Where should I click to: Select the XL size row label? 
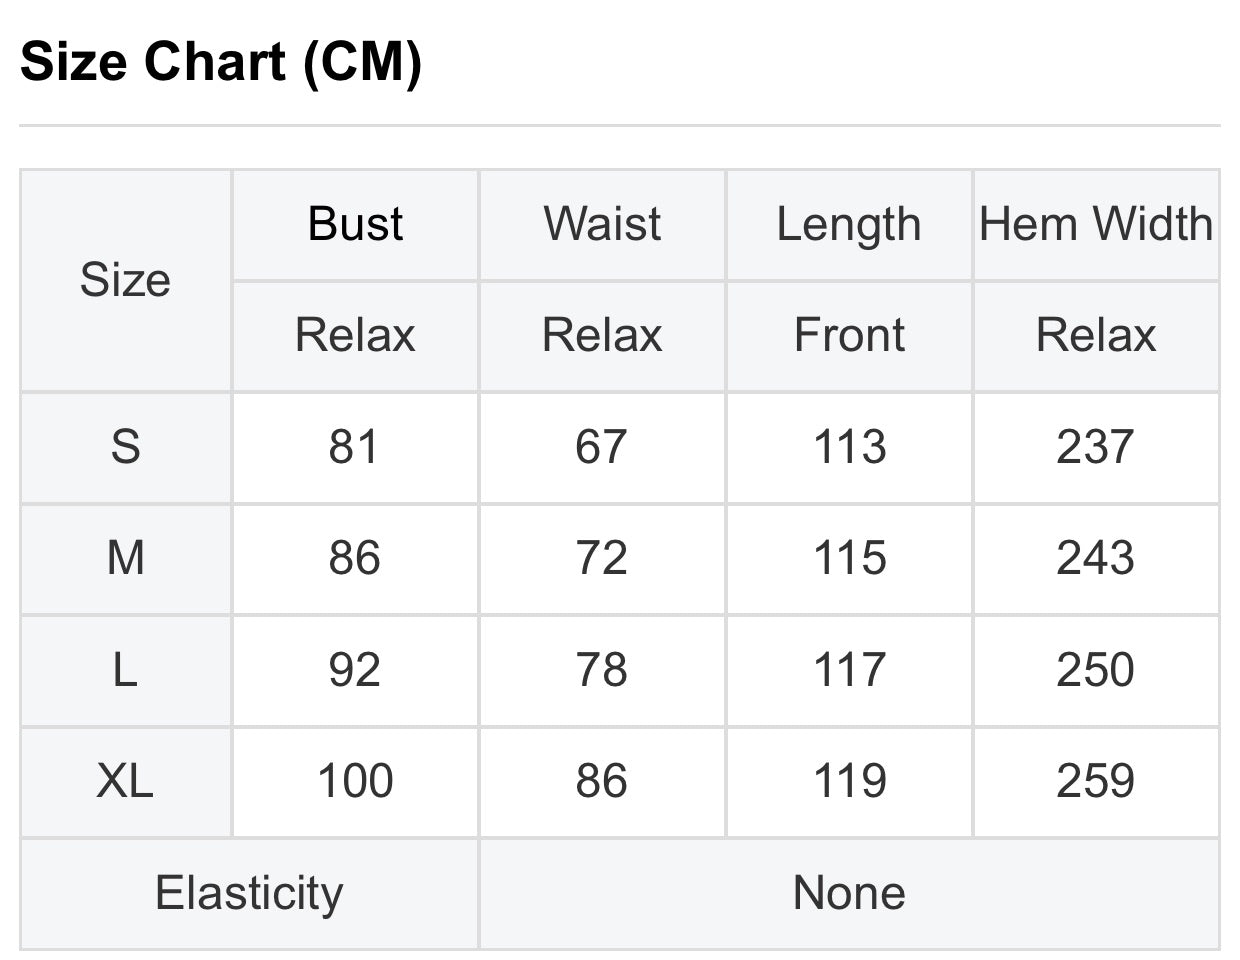(x=125, y=781)
